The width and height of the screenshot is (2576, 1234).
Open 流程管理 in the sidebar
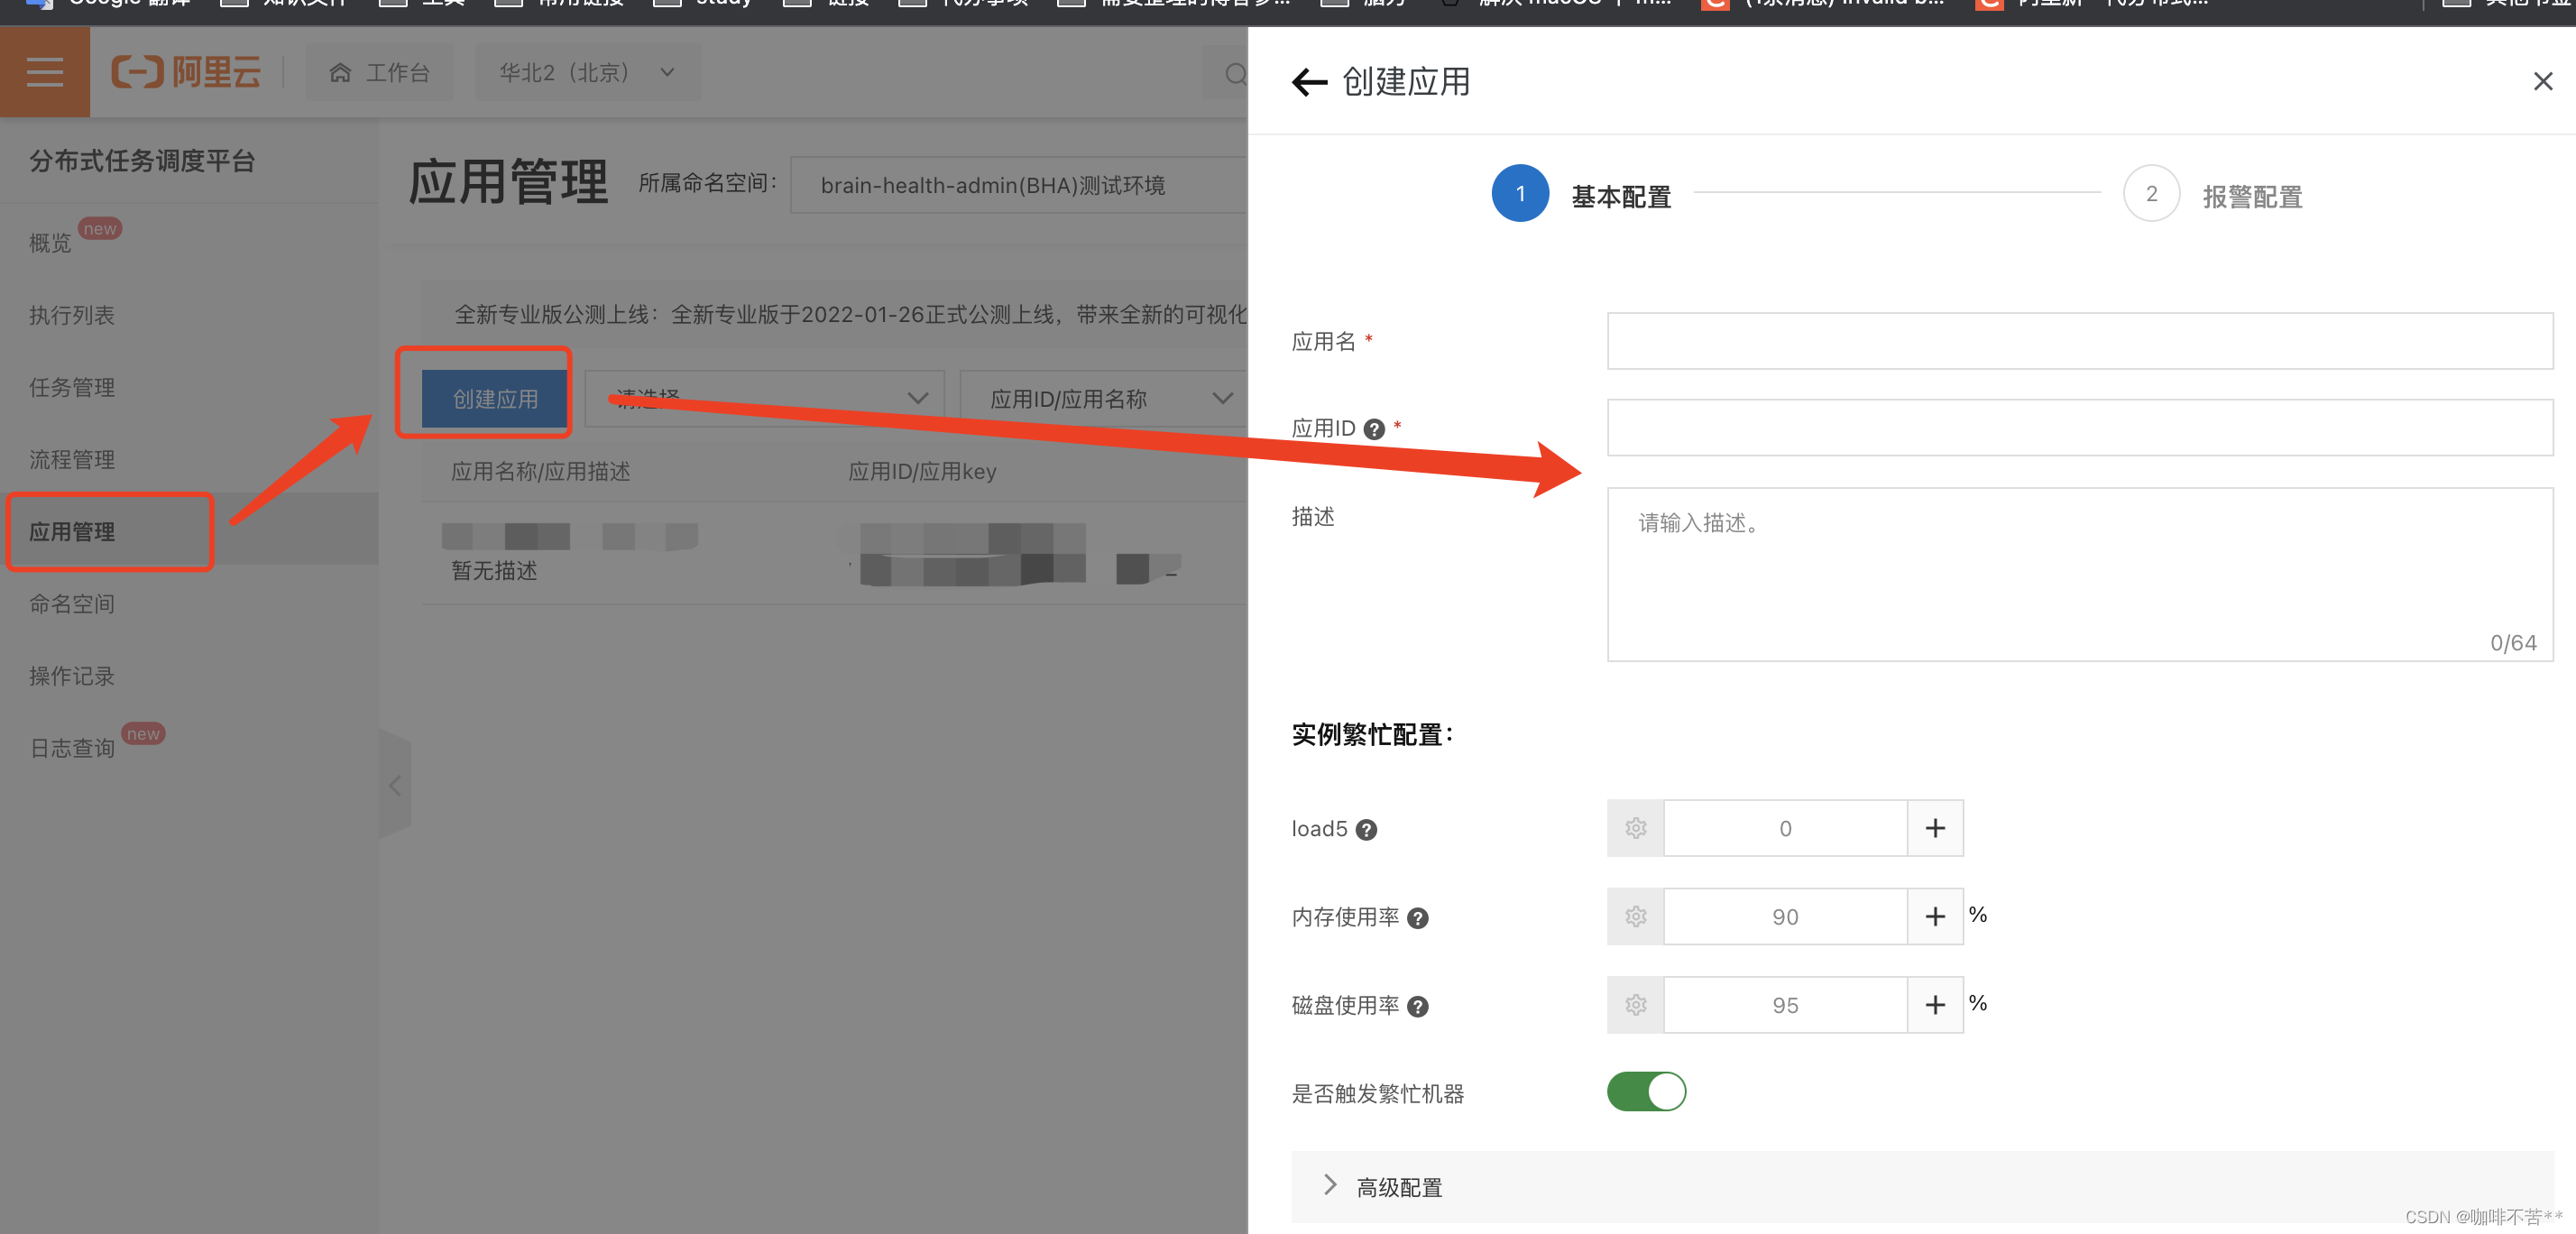pos(72,459)
